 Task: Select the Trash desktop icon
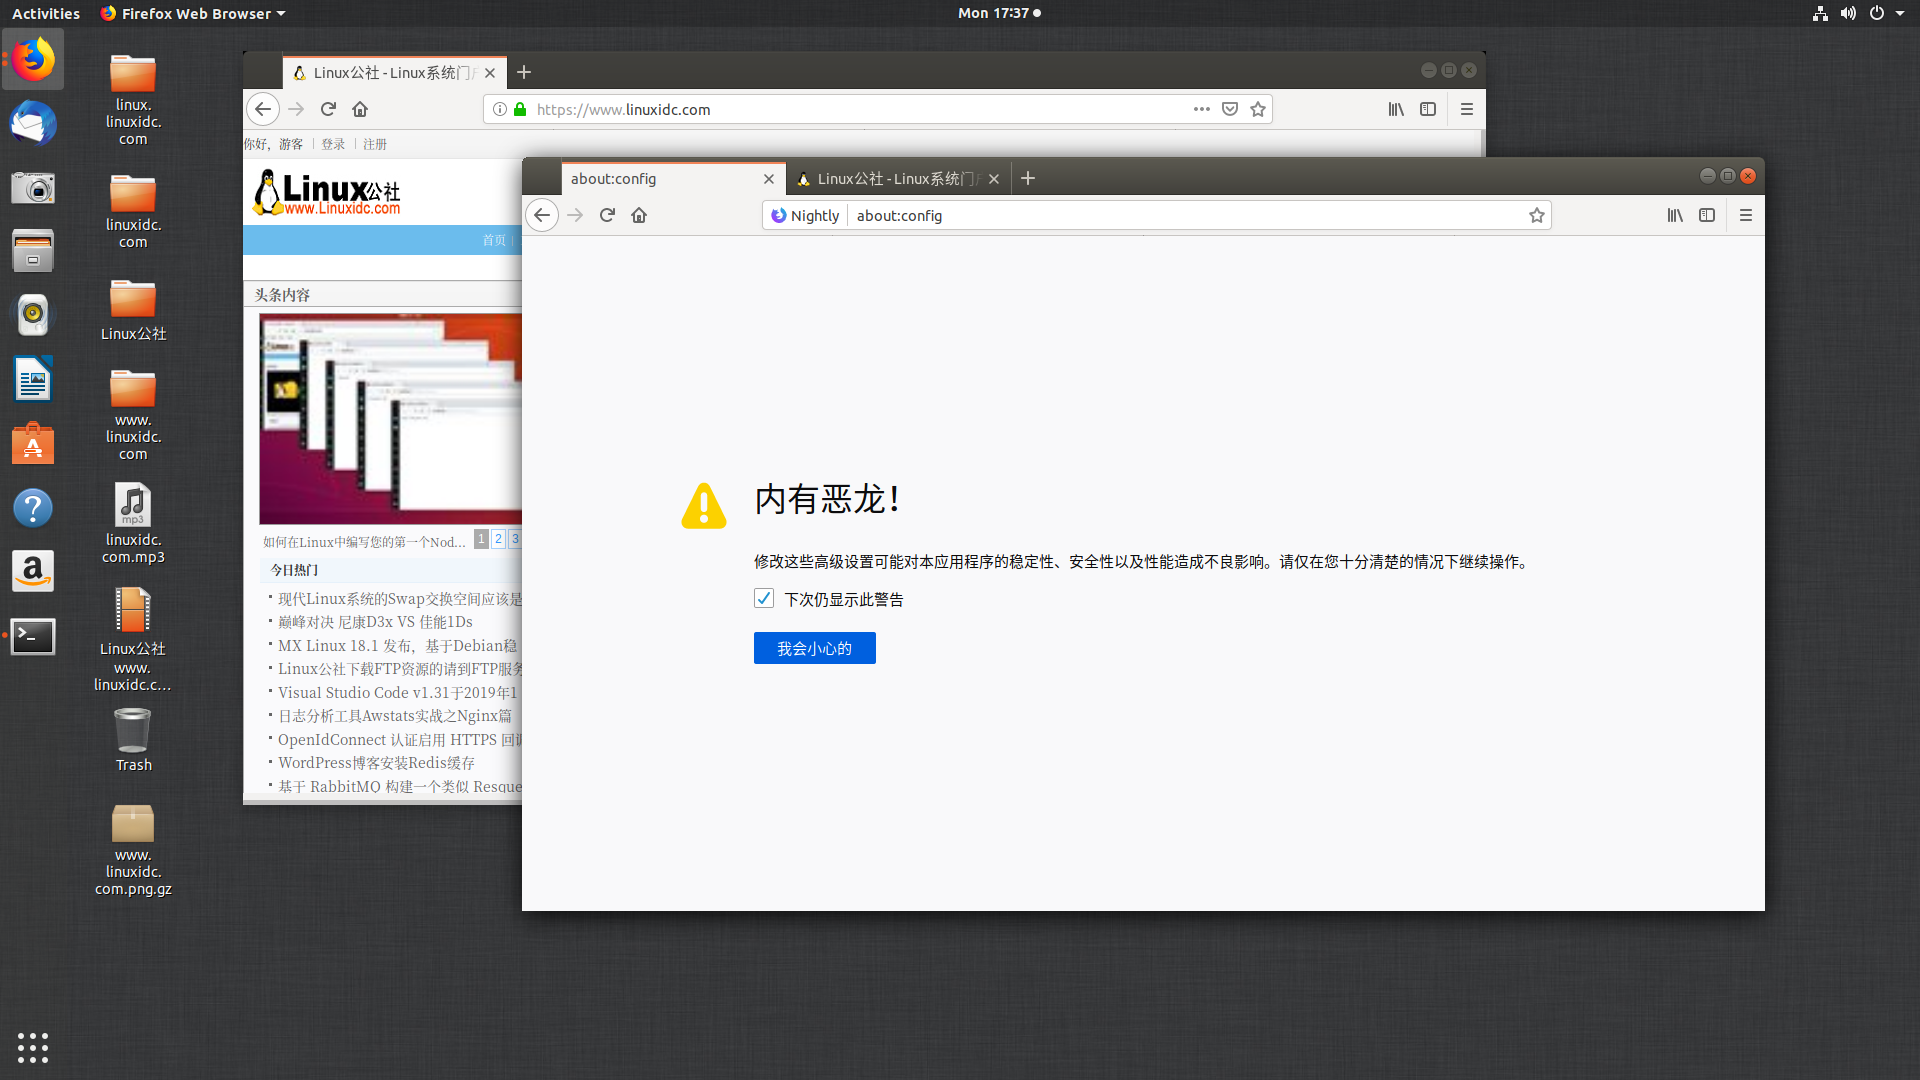(x=133, y=740)
